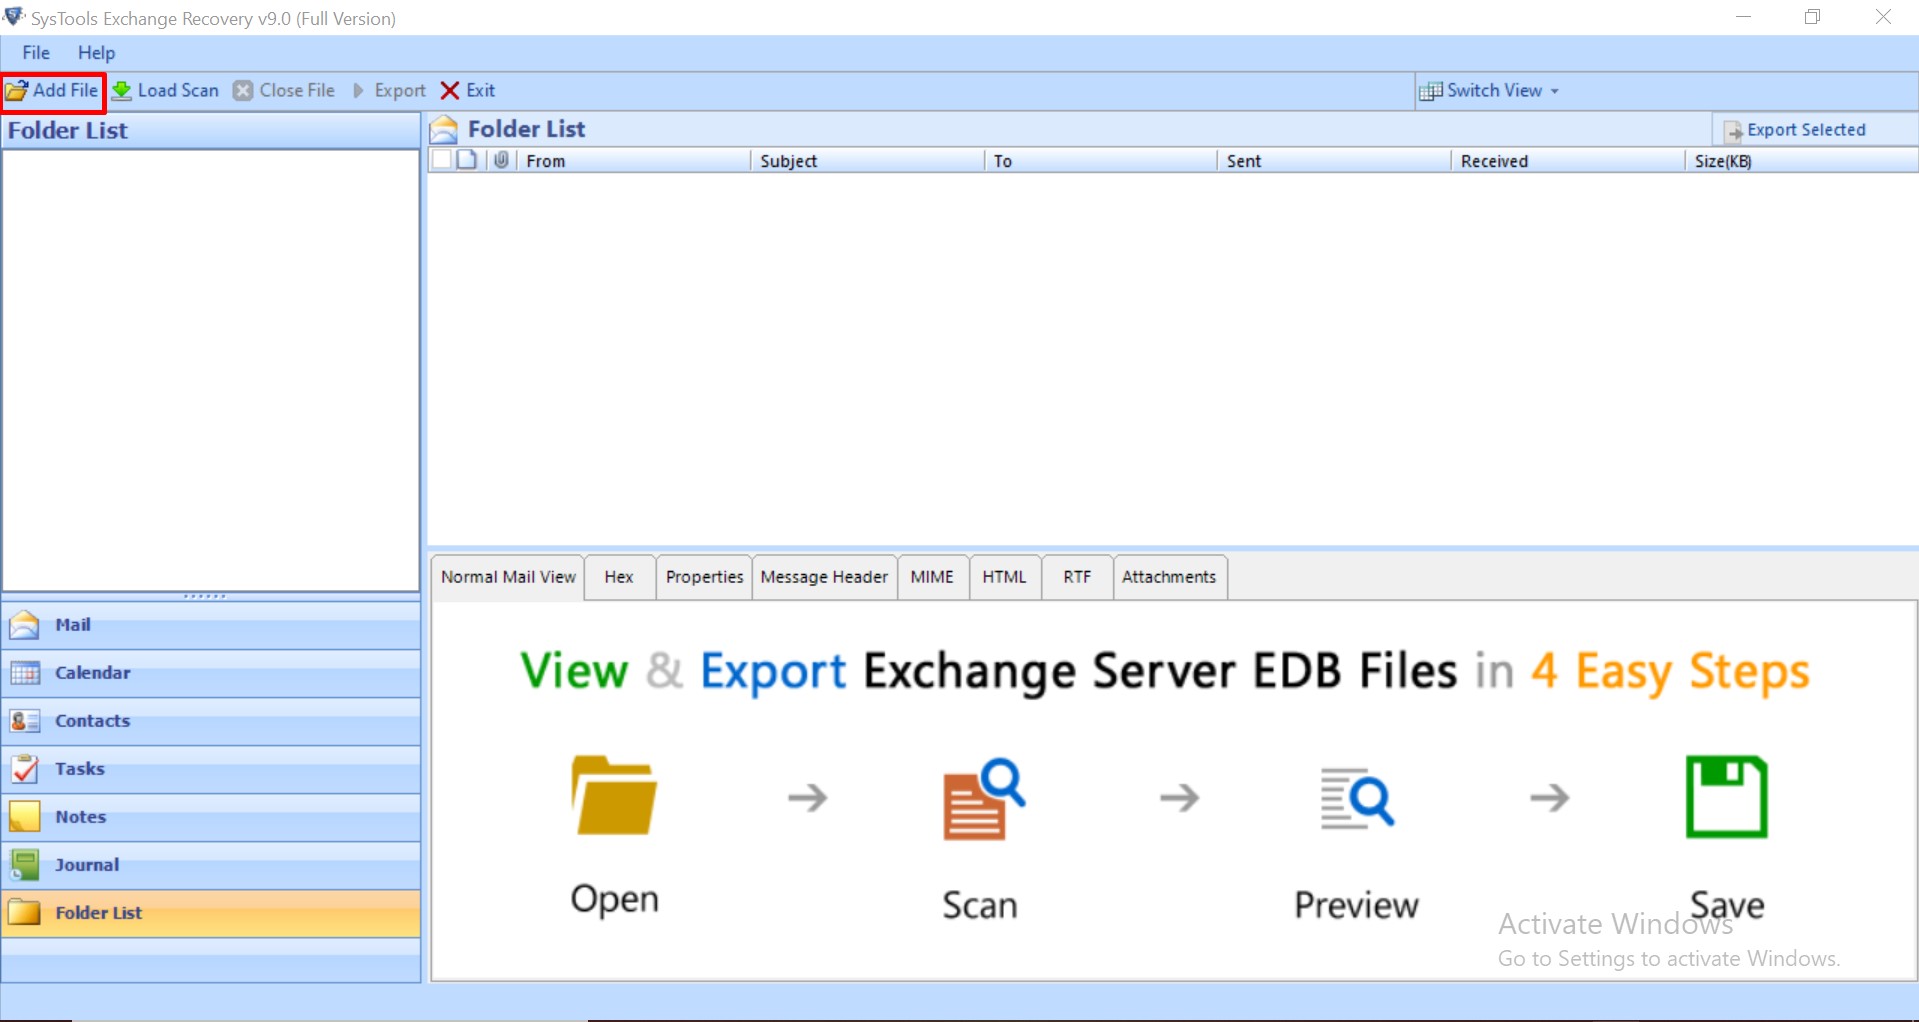Click Go to Settings to activate Windows
This screenshot has width=1919, height=1022.
[1667, 957]
